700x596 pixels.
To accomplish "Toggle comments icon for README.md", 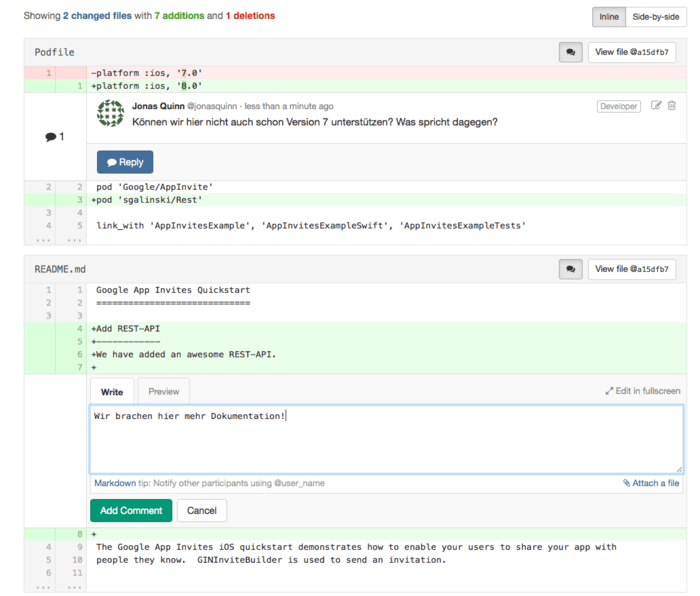I will coord(571,269).
